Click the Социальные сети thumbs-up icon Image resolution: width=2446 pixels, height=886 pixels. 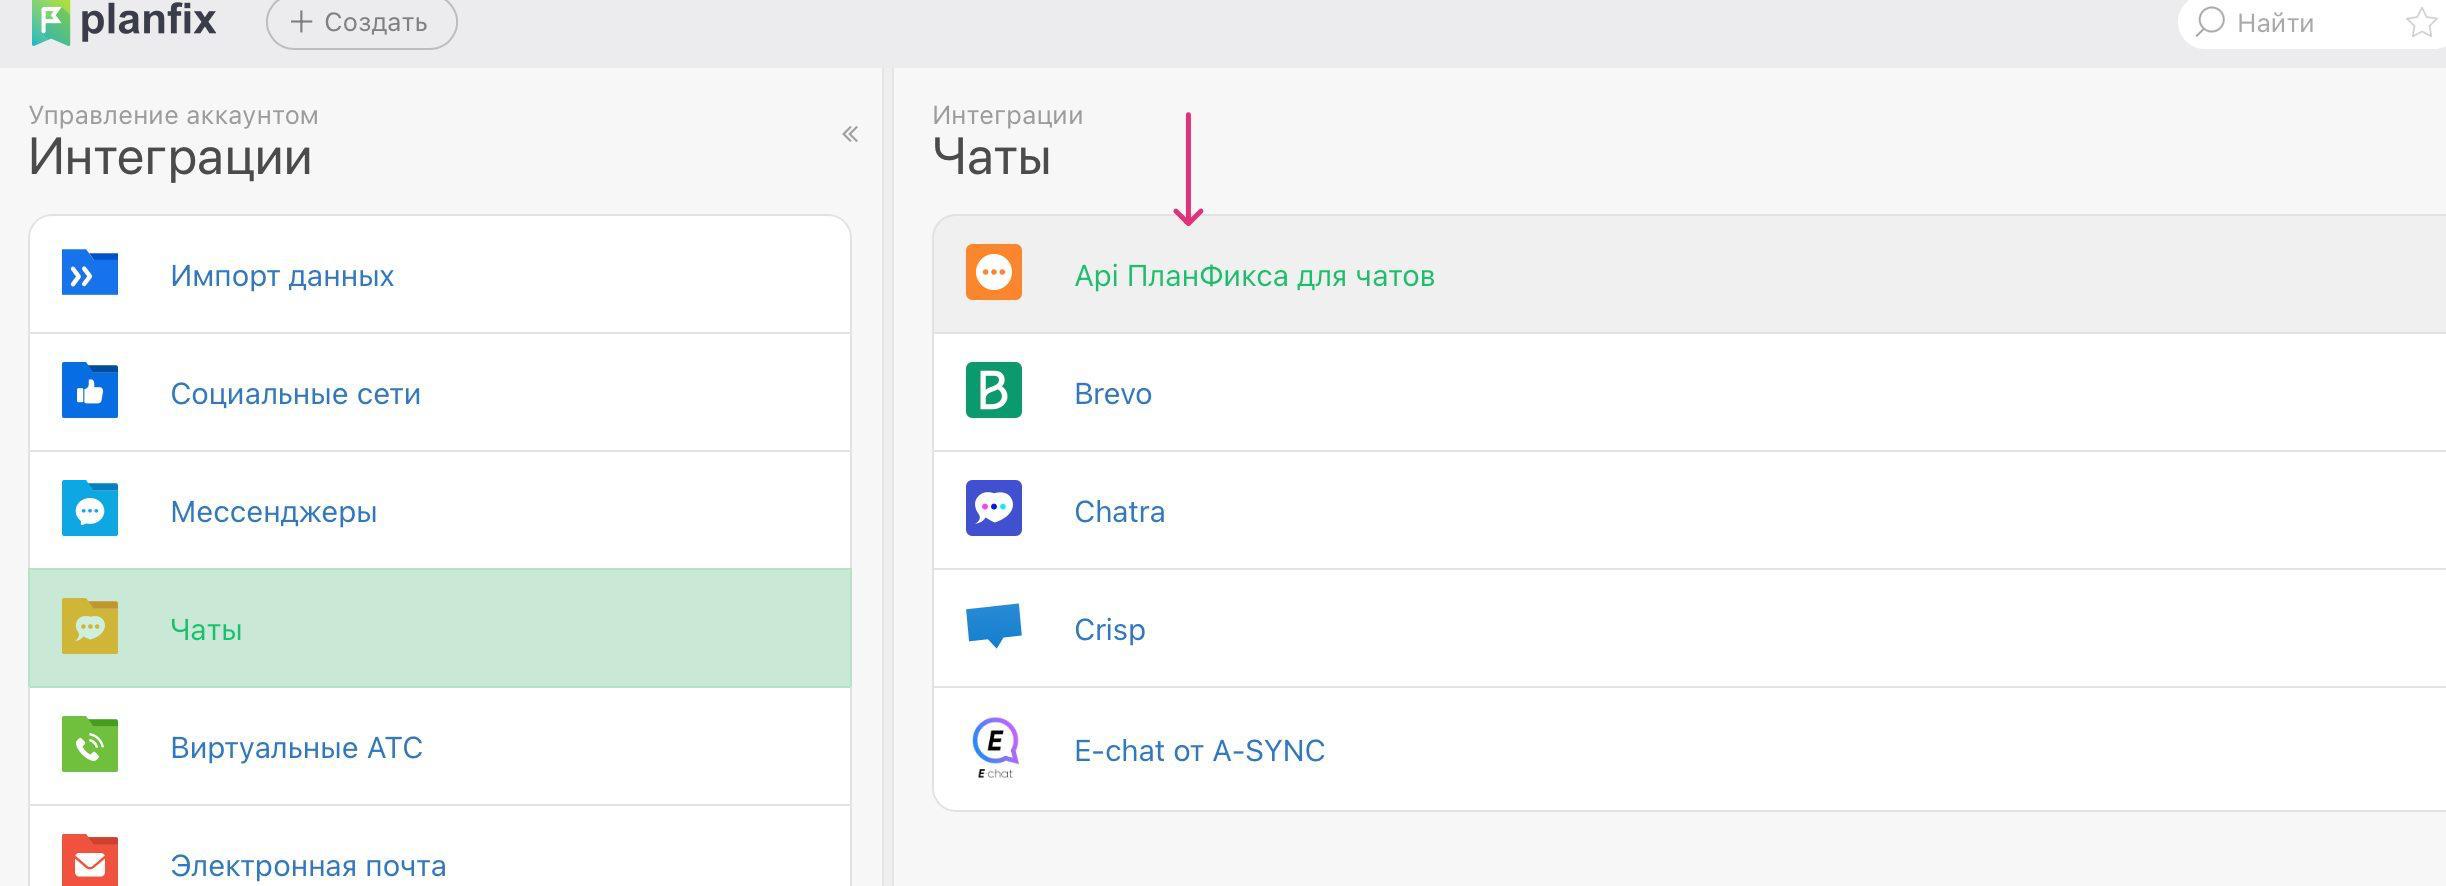pyautogui.click(x=90, y=391)
